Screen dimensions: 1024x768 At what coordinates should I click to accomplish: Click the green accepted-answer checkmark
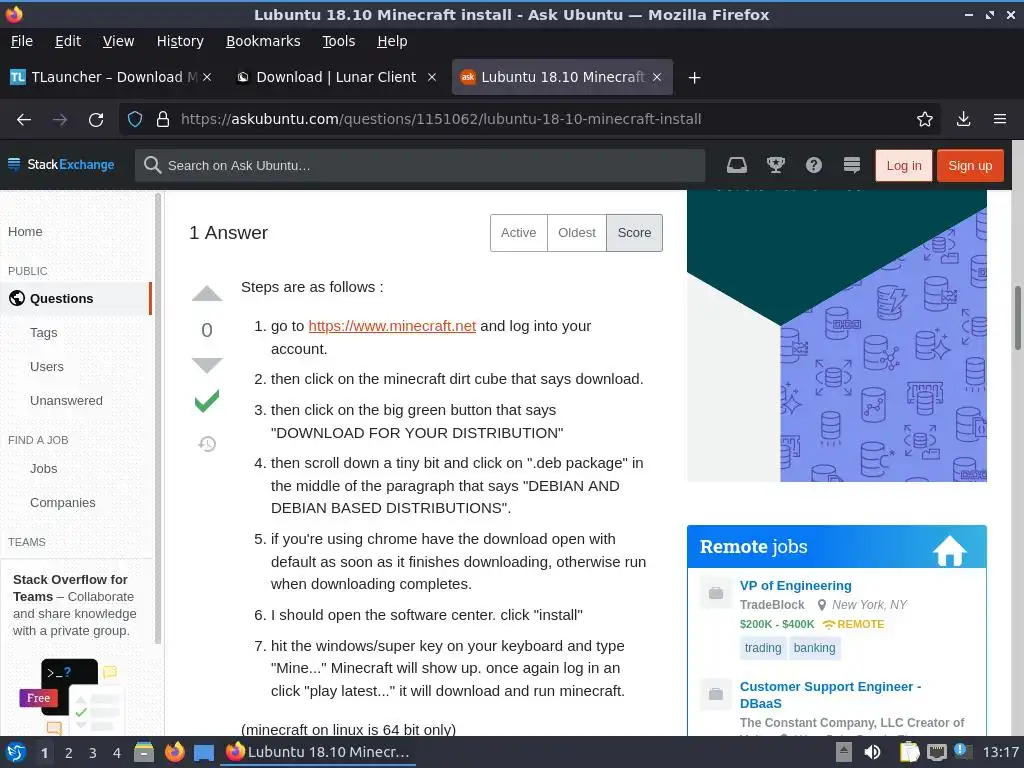207,401
